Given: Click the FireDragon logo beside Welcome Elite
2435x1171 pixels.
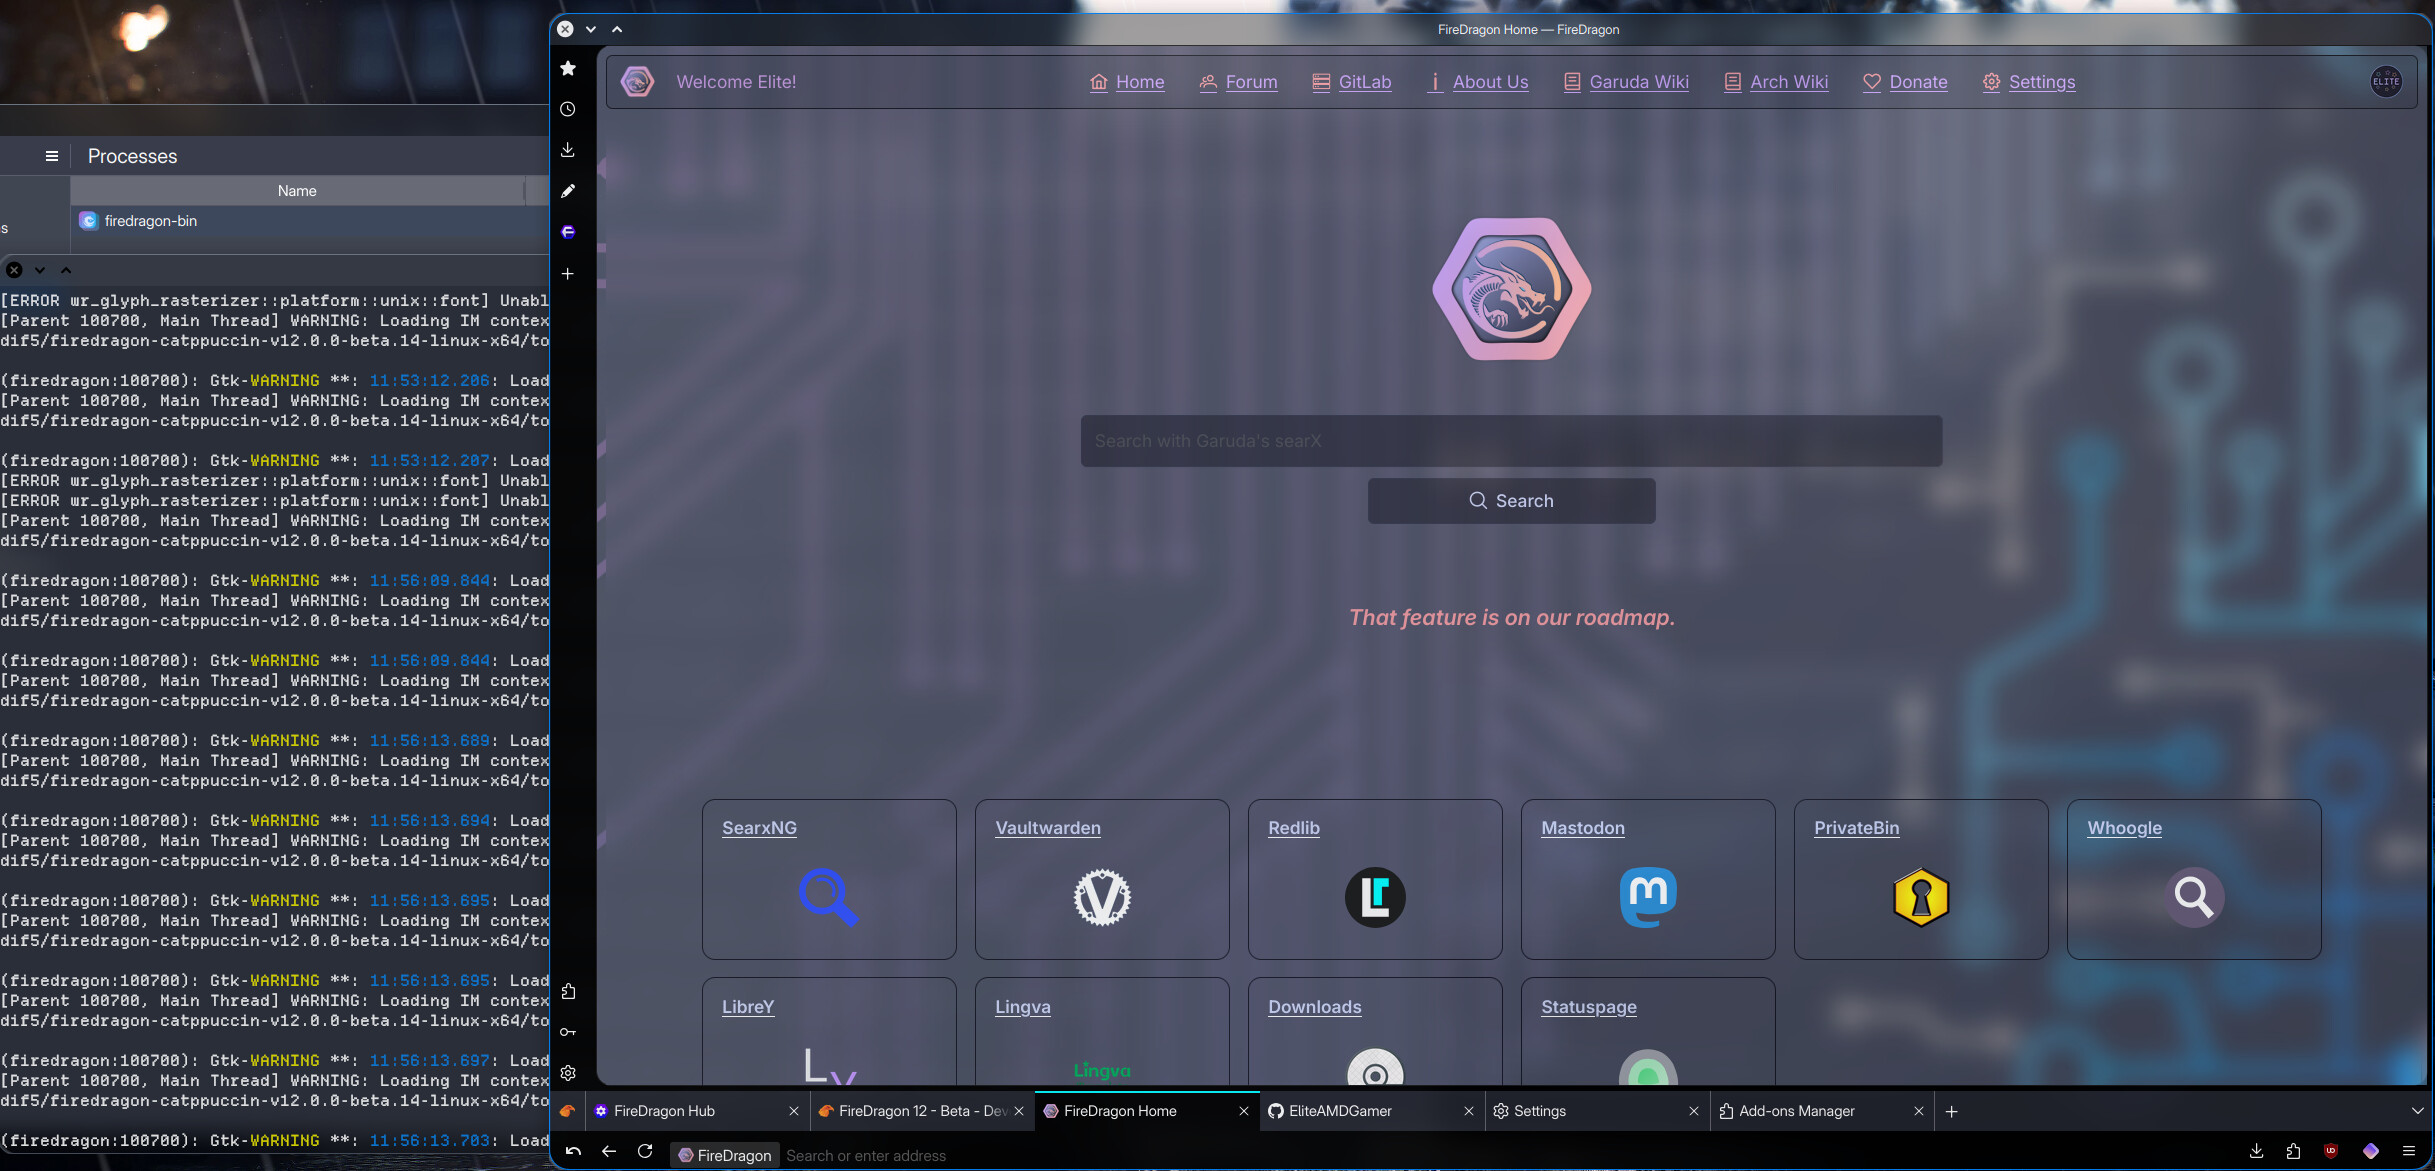Looking at the screenshot, I should click(x=638, y=82).
